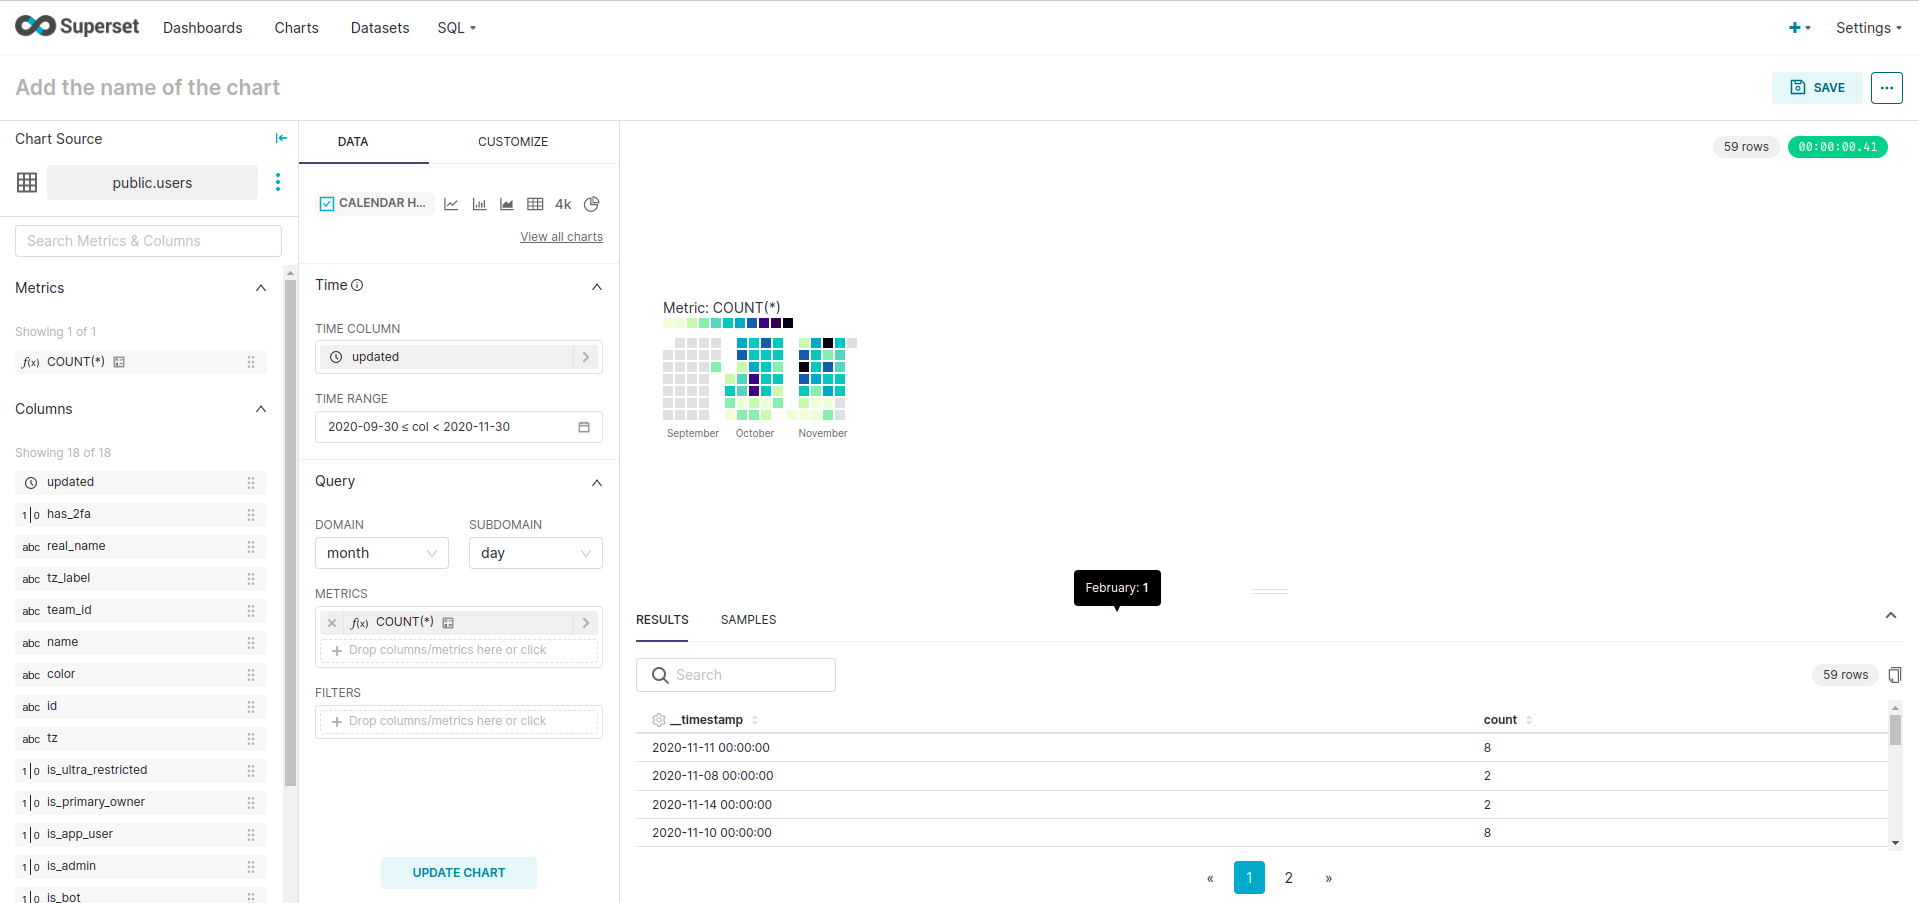Collapse the results panel chevron
Screen dimensions: 1919x903
click(1891, 615)
